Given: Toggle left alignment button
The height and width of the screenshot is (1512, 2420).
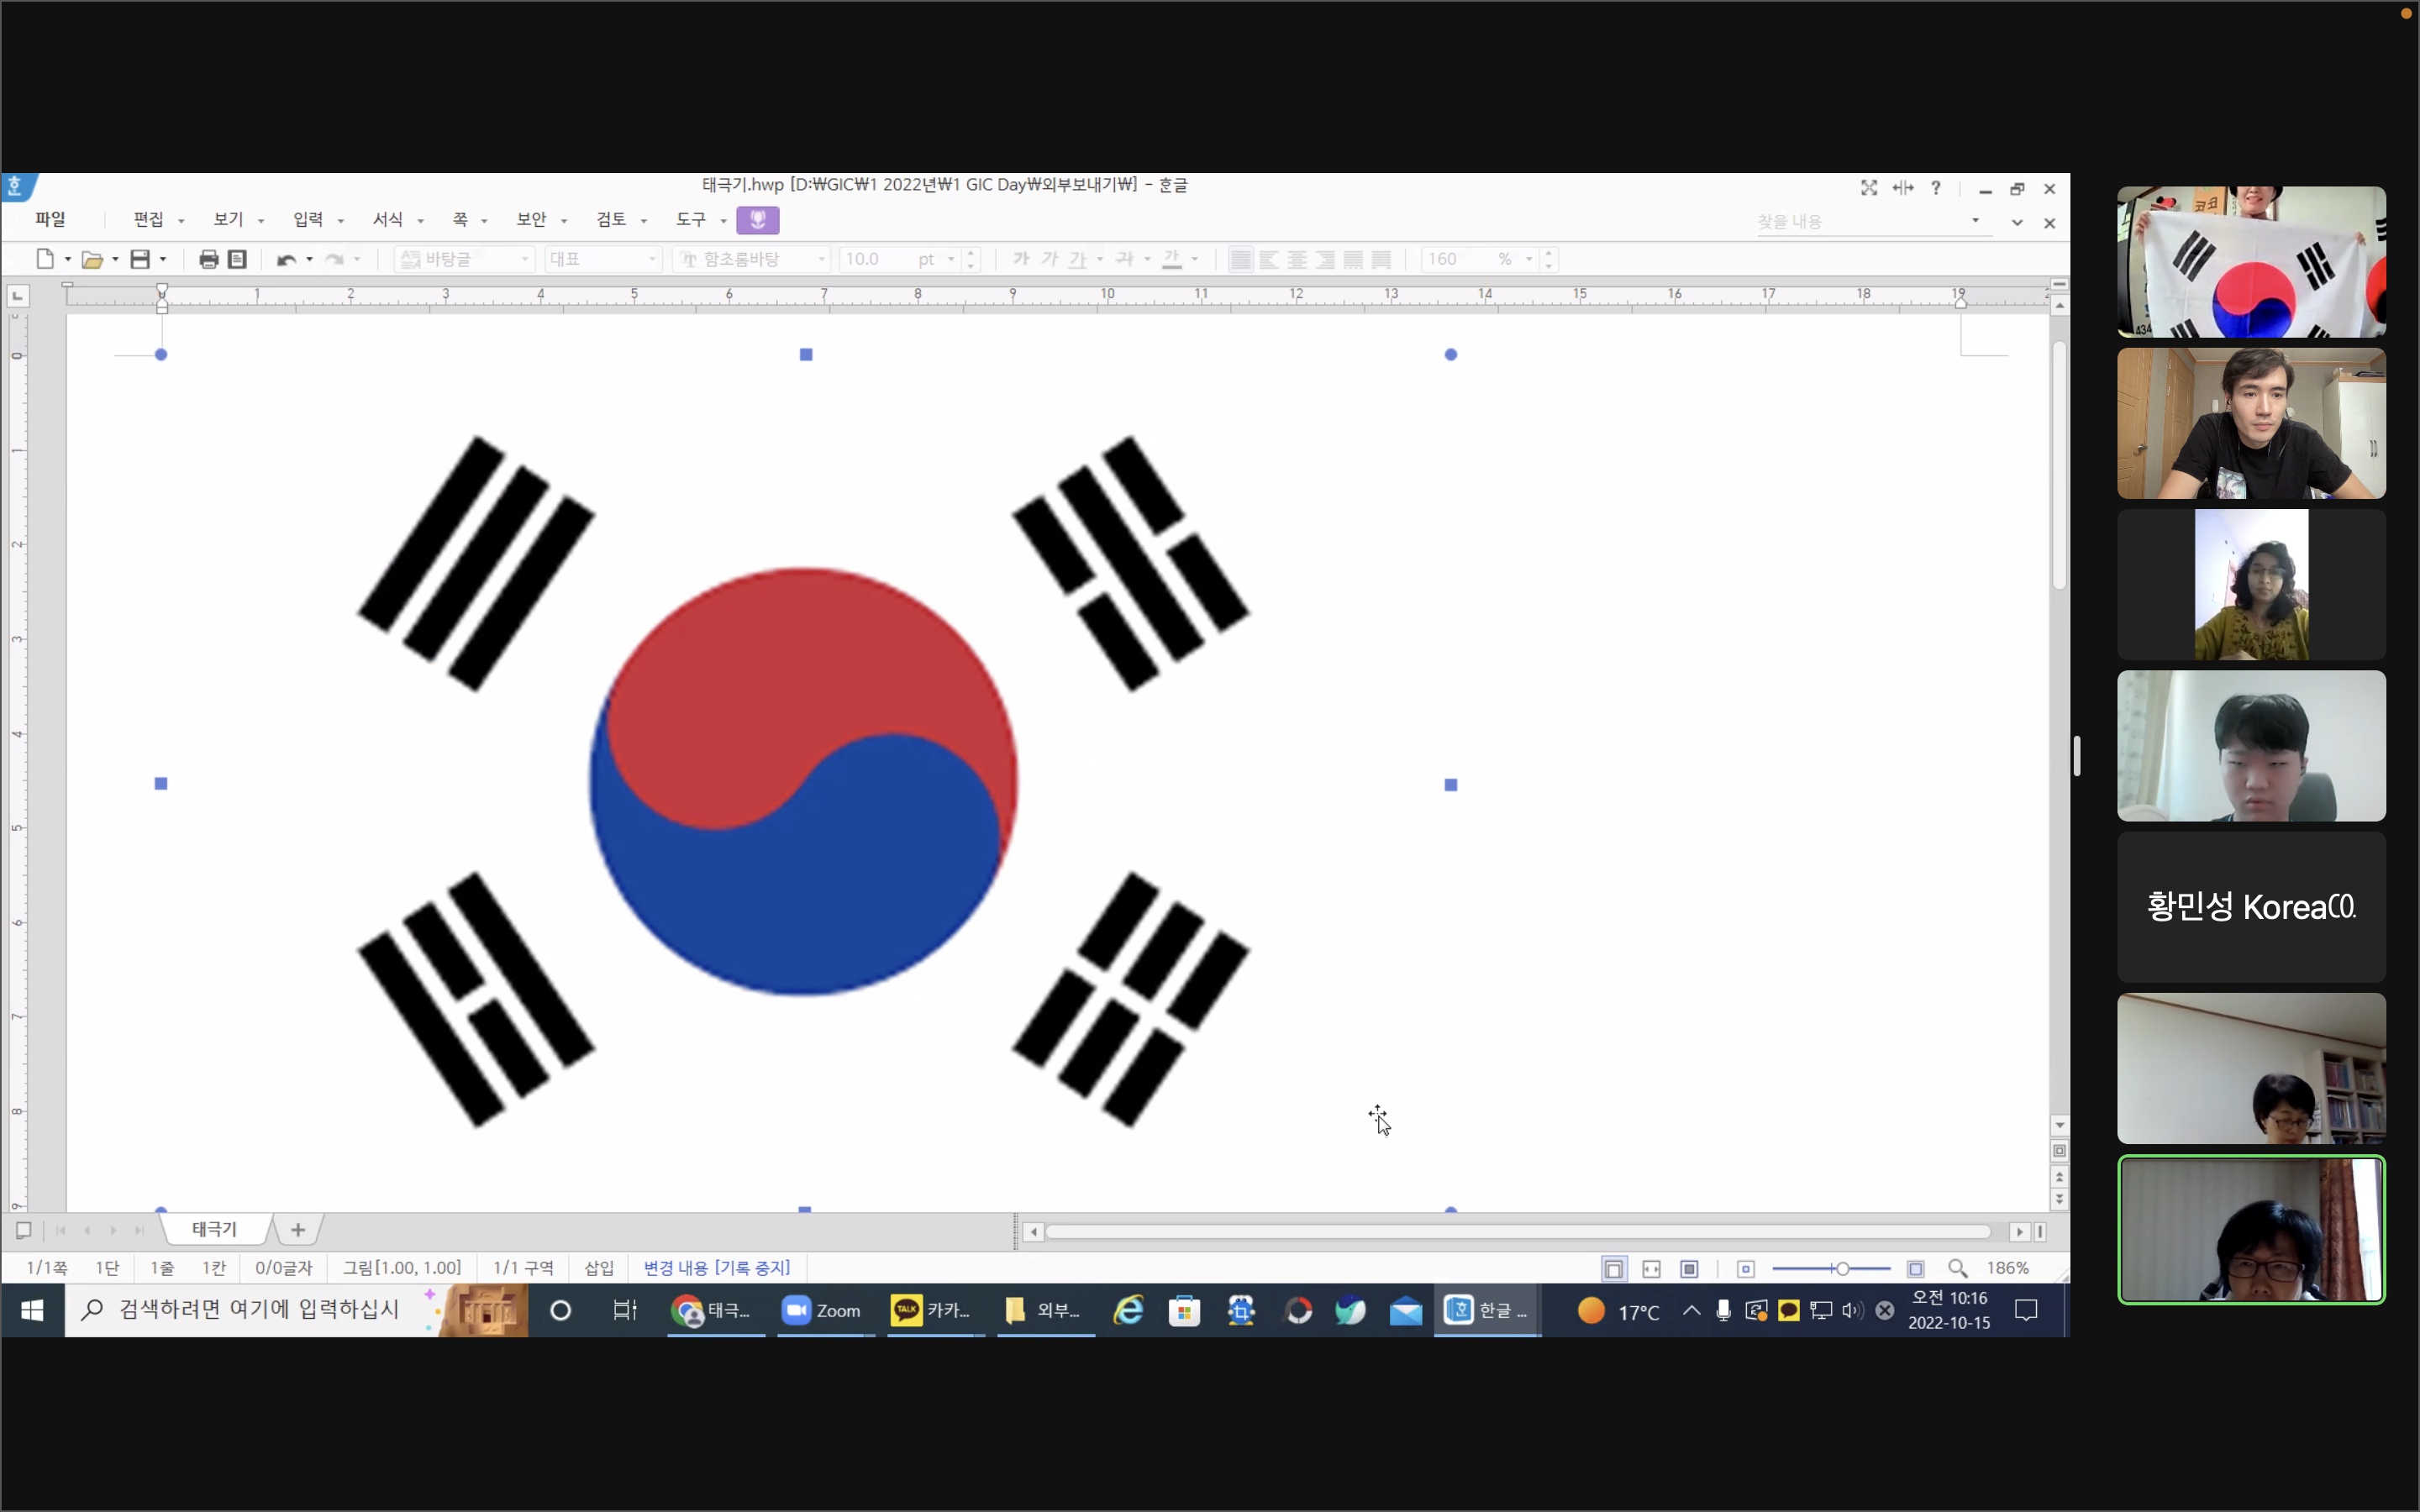Looking at the screenshot, I should coord(1268,260).
